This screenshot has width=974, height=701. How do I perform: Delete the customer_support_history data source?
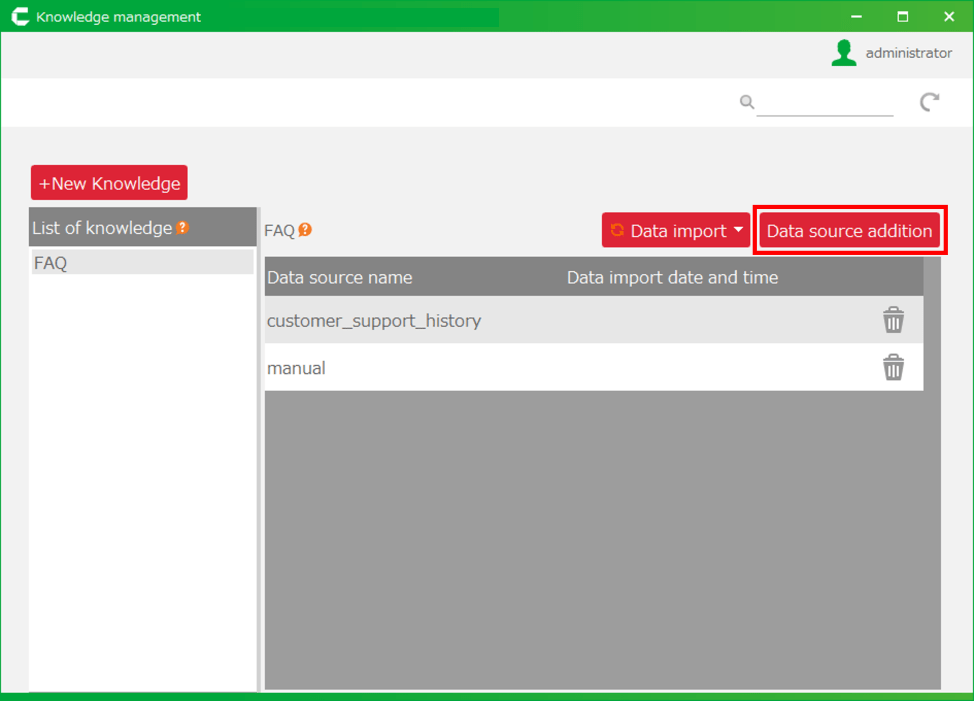893,320
